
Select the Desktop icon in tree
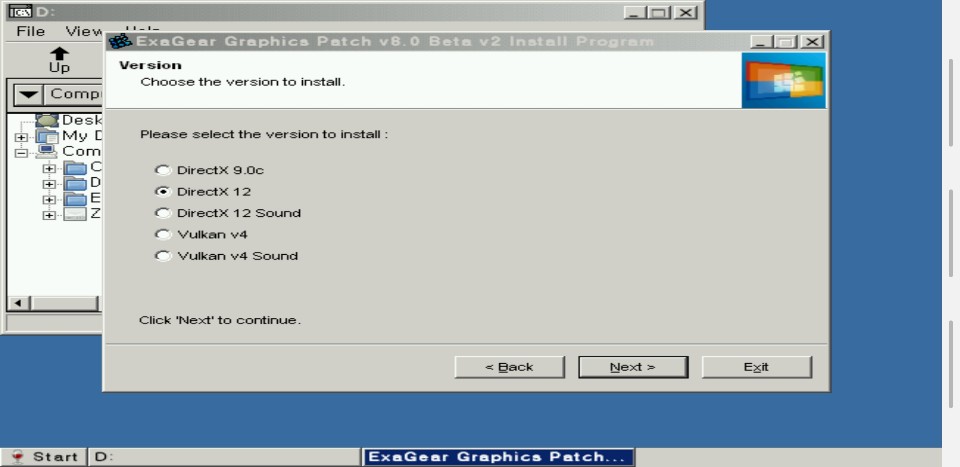point(47,120)
